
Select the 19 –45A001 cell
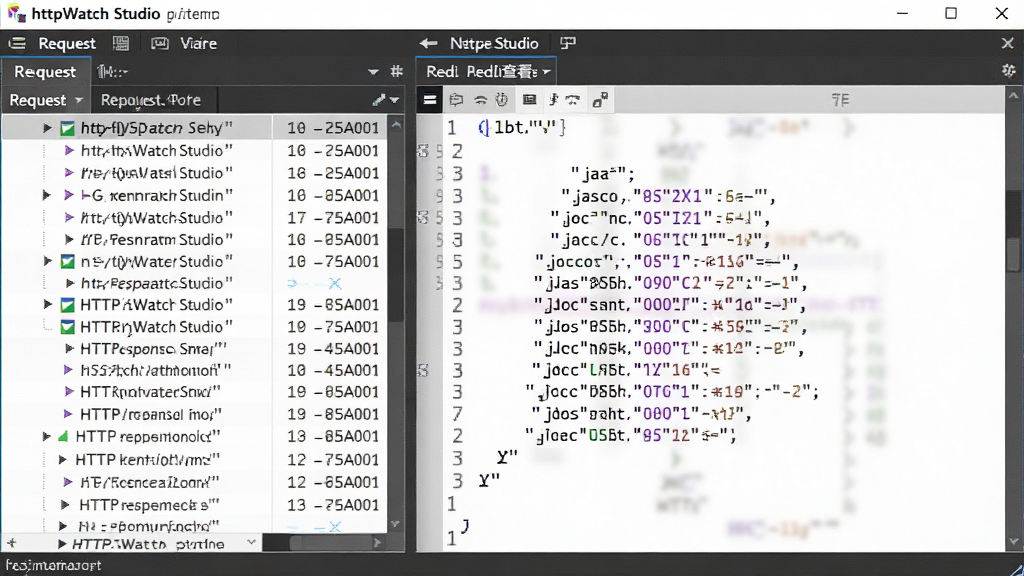coord(333,349)
